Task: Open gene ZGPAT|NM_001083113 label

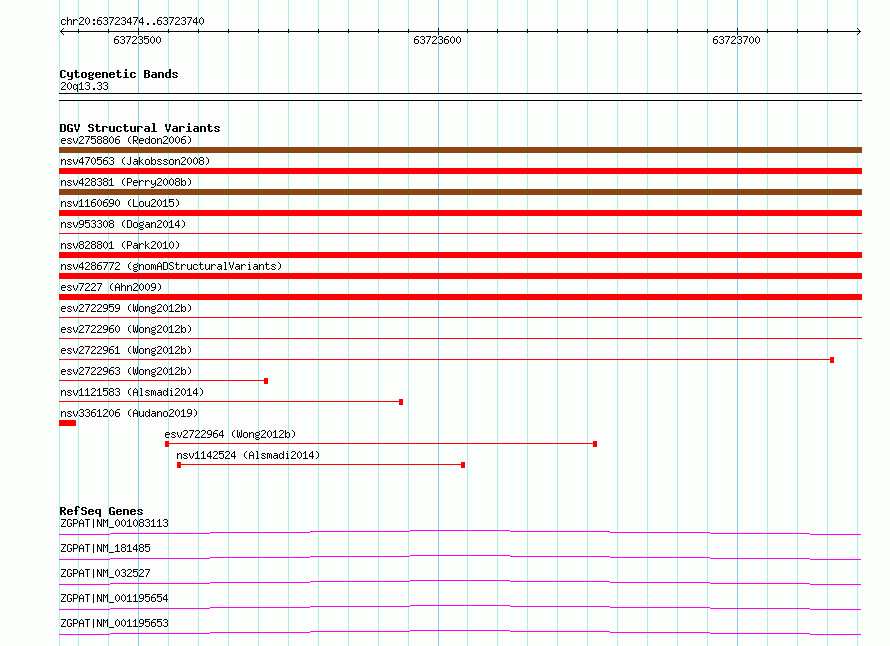Action: (x=114, y=523)
